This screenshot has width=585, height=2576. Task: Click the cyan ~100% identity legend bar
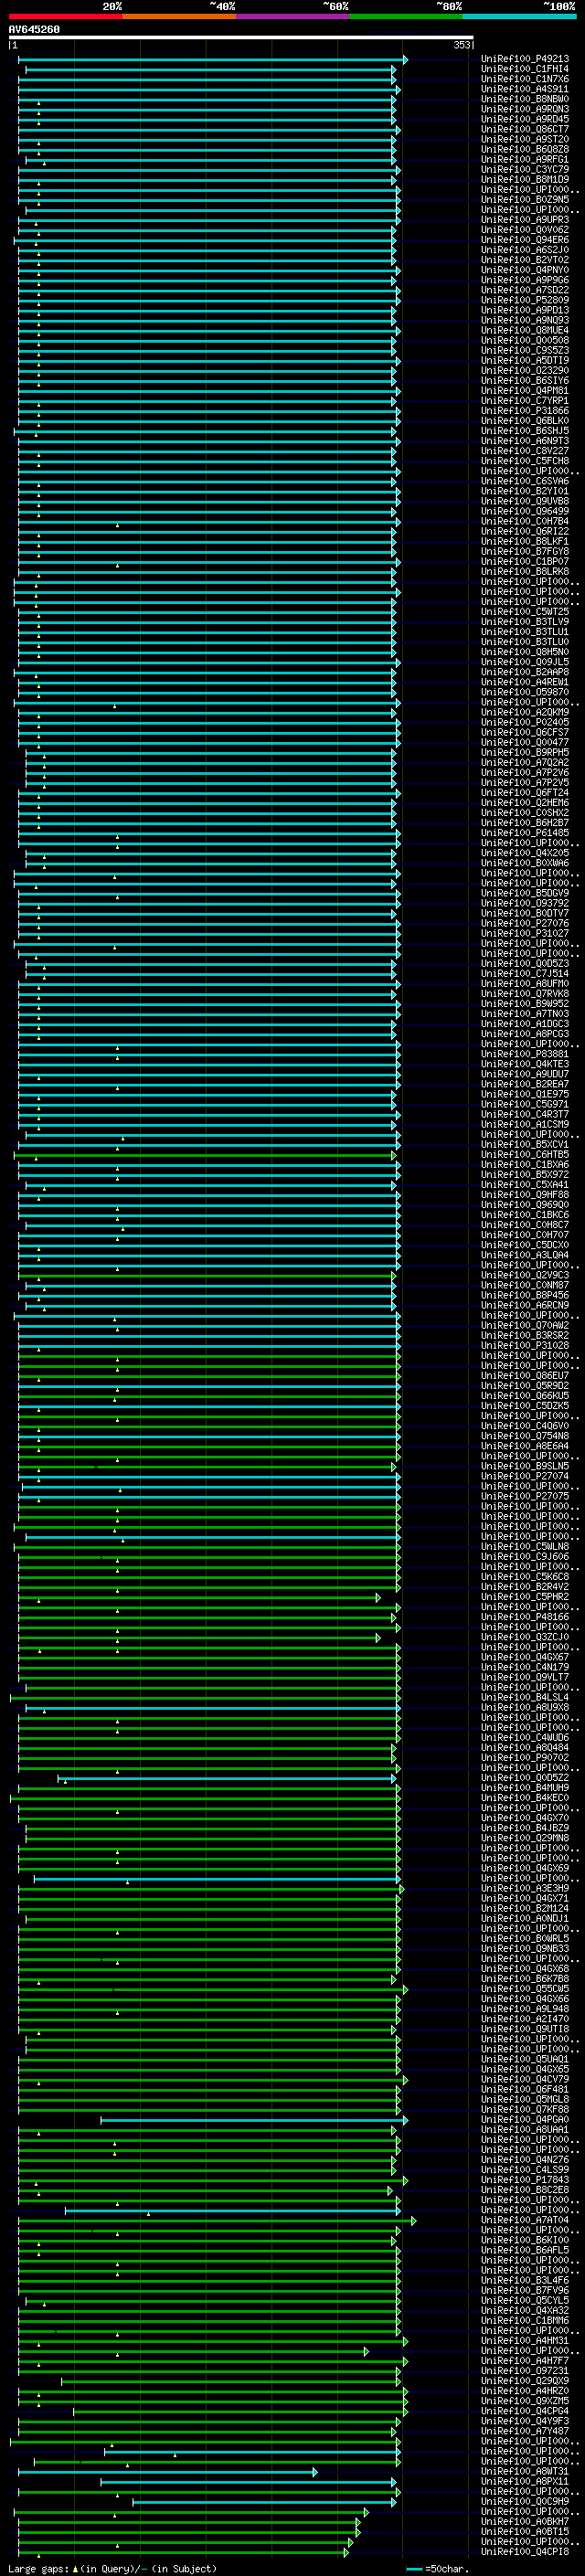pyautogui.click(x=518, y=16)
